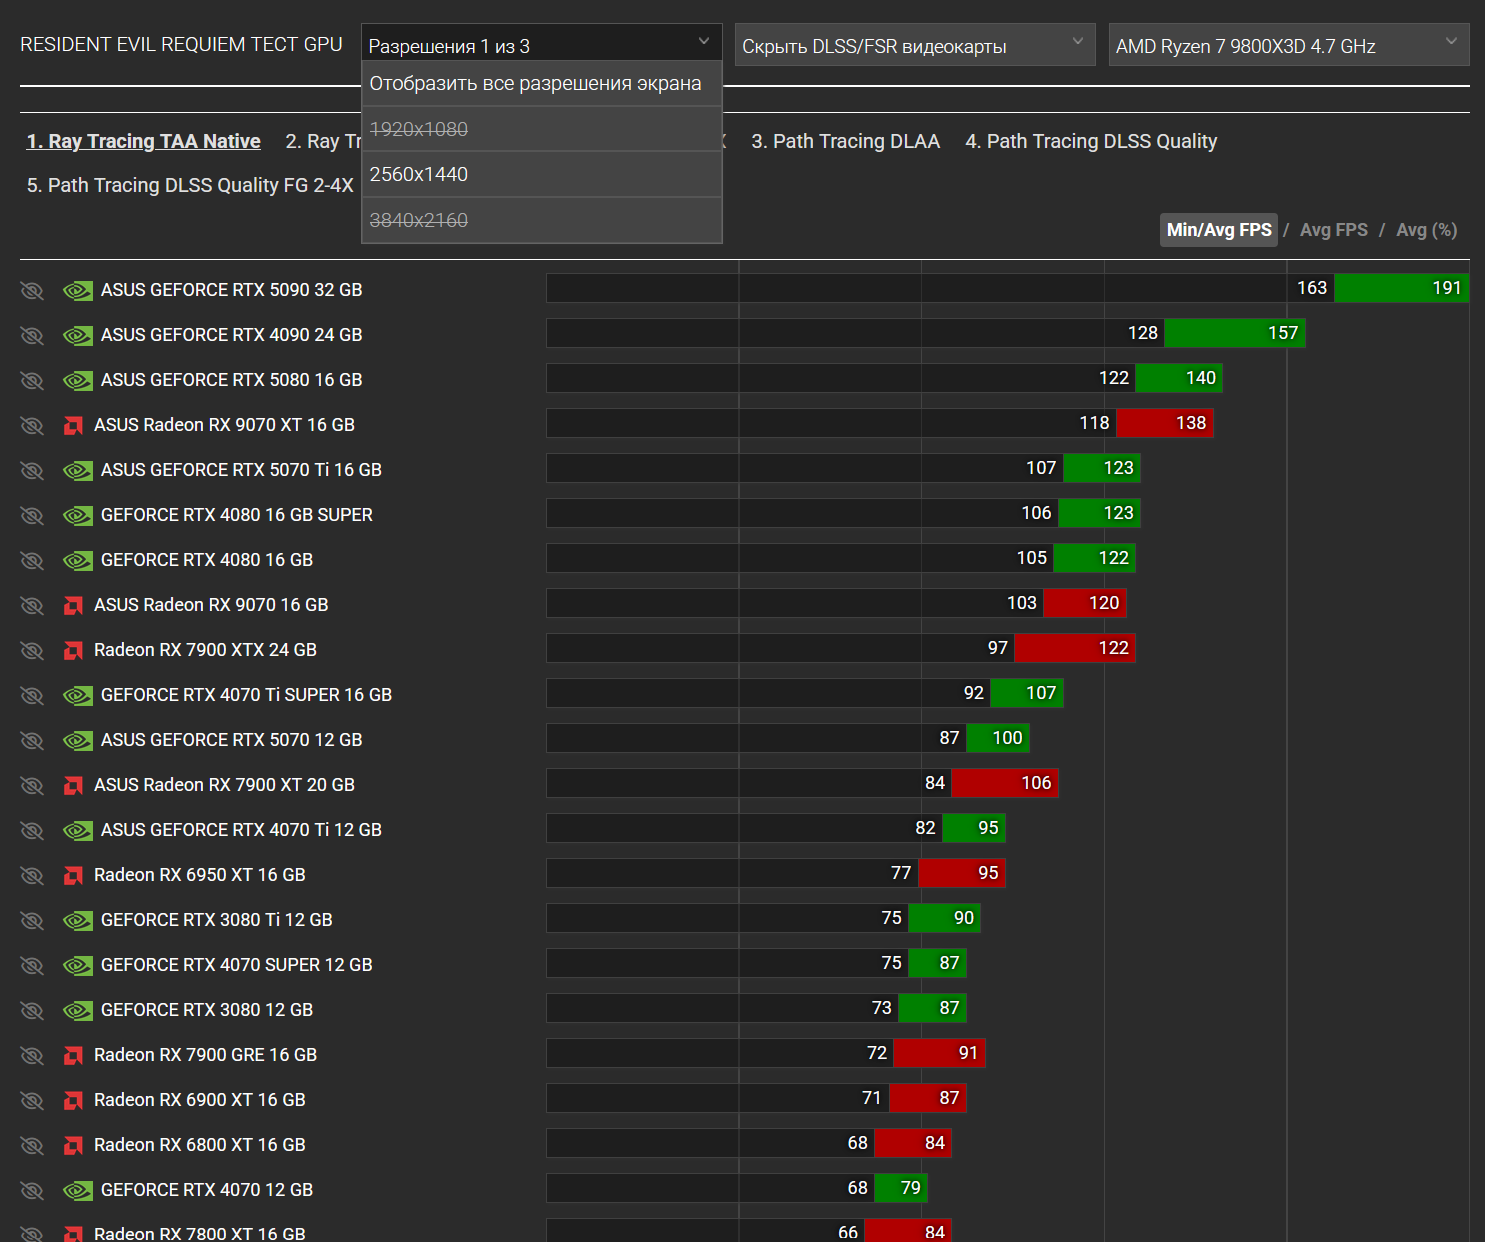Switch to Path Tracing DLSS Quality FG 2-4X
This screenshot has height=1242, width=1485.
coord(190,185)
